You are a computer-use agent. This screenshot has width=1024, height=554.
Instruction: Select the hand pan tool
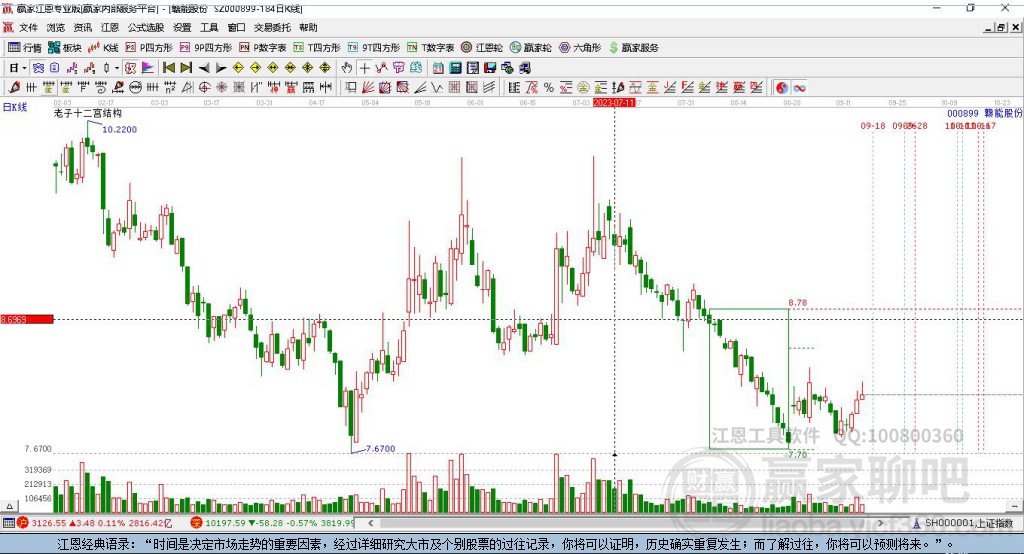pyautogui.click(x=346, y=68)
